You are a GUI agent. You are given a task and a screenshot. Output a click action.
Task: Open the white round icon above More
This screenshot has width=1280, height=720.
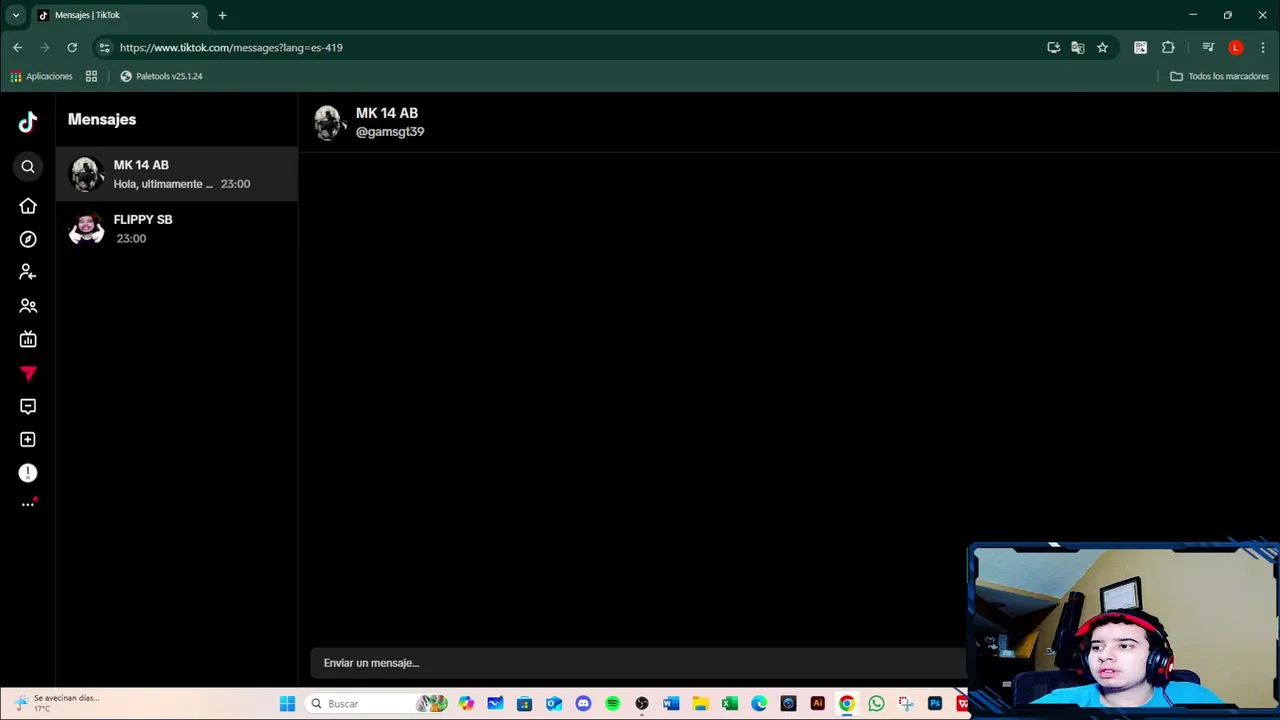[28, 473]
